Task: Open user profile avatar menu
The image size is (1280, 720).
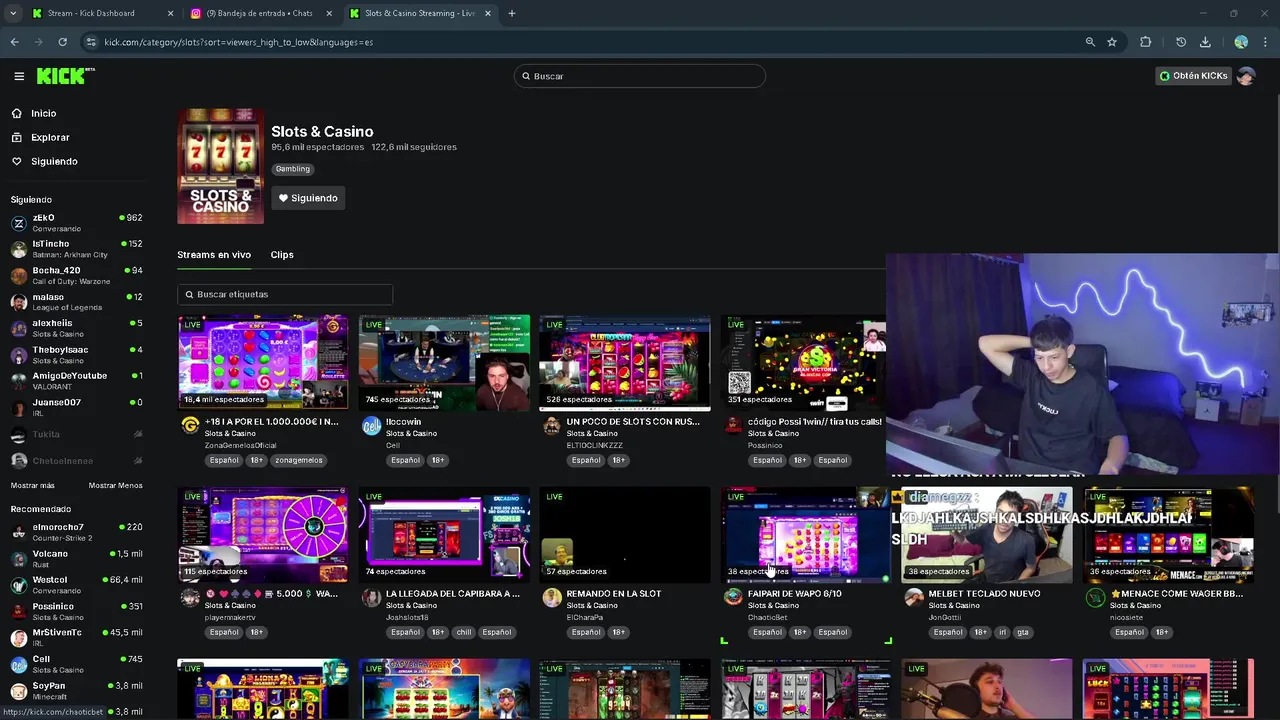Action: 1246,76
